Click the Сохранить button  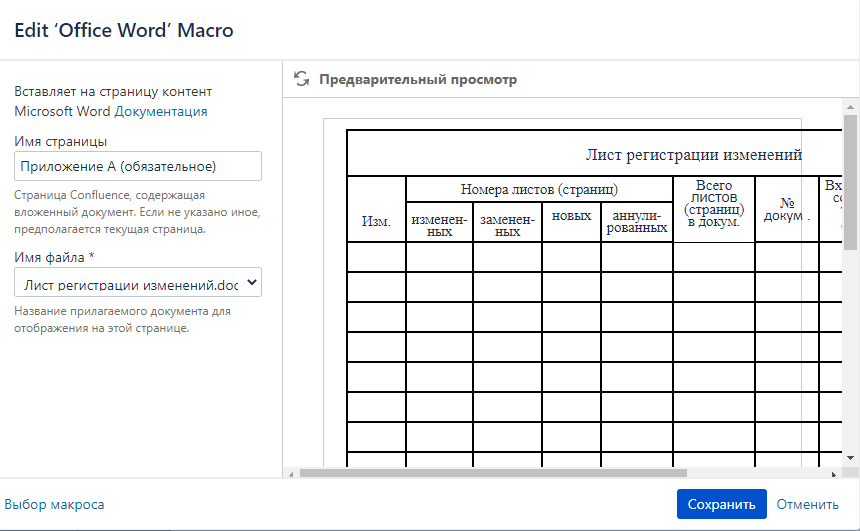(721, 504)
